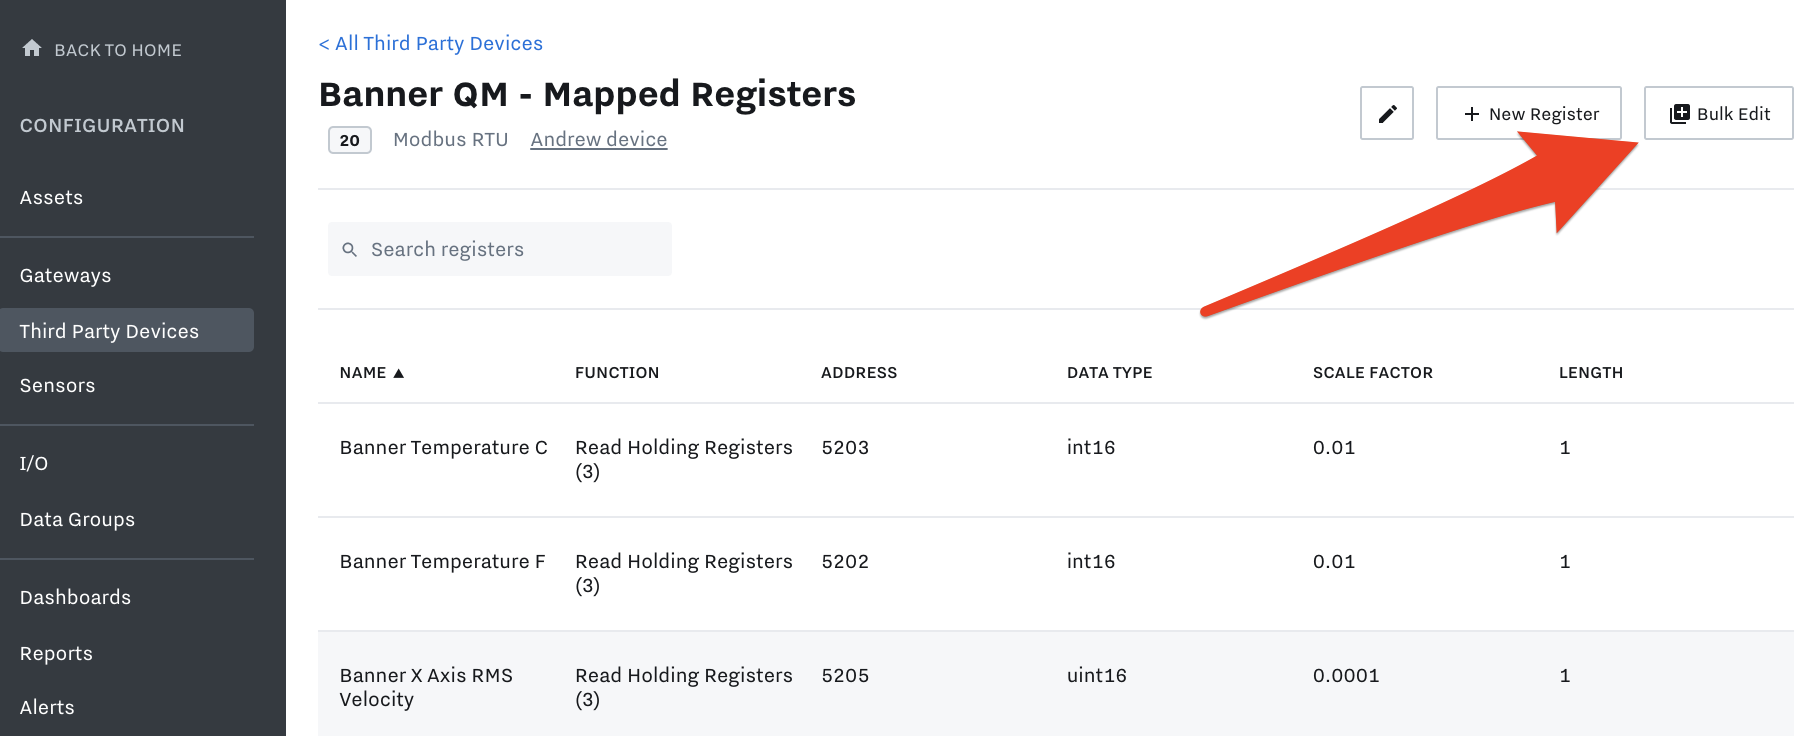Go to Data Groups
Screen dimensions: 1802x736
pos(77,519)
